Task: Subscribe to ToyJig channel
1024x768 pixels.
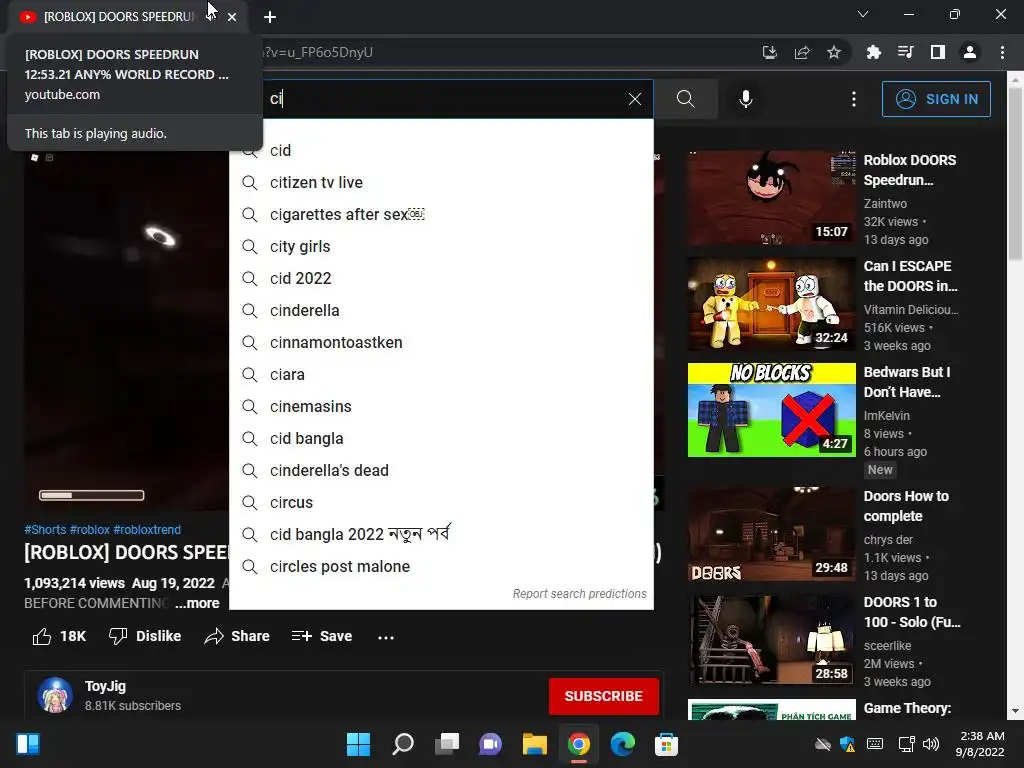Action: pyautogui.click(x=603, y=696)
